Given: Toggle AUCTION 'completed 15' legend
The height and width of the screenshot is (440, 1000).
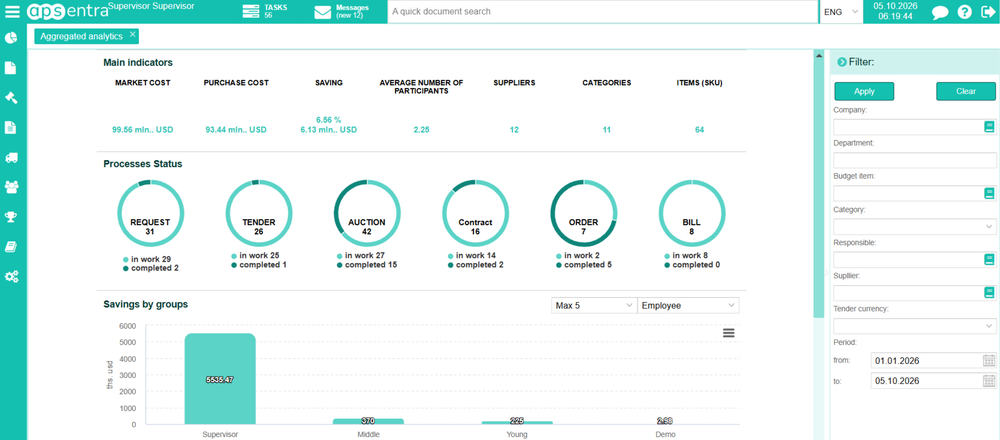Looking at the screenshot, I should (367, 265).
